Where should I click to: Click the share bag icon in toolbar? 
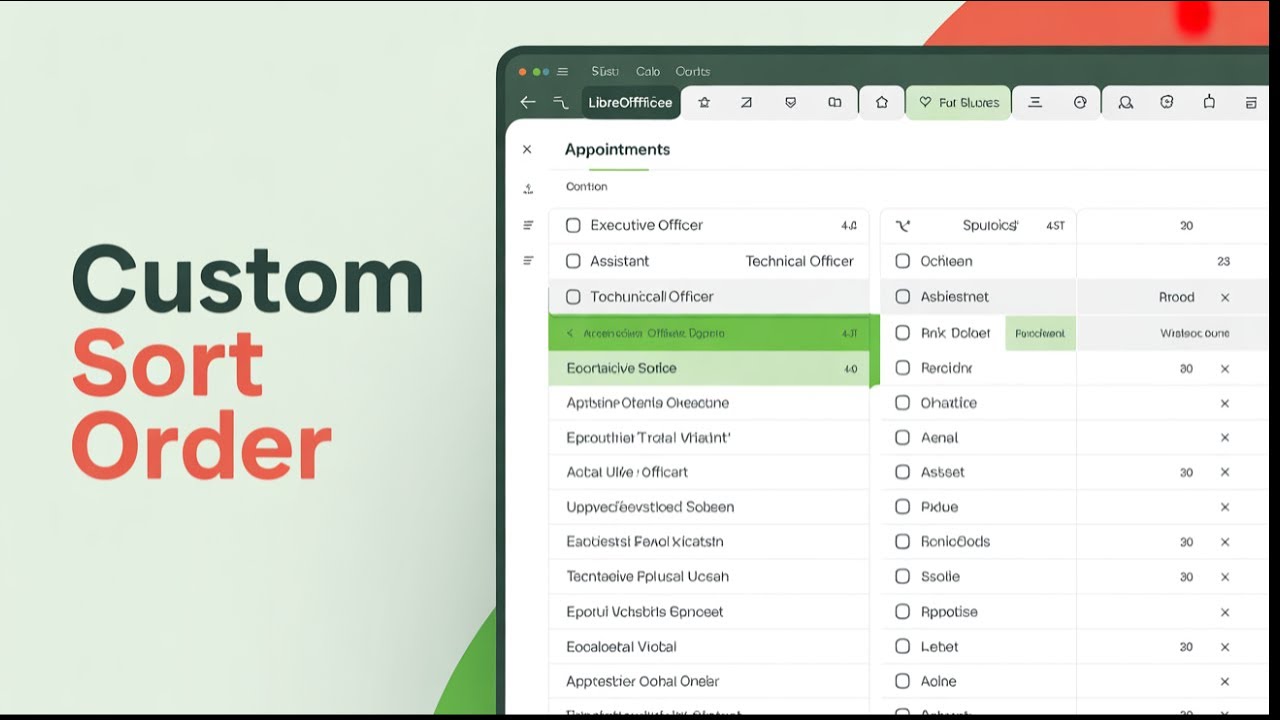(x=1209, y=102)
